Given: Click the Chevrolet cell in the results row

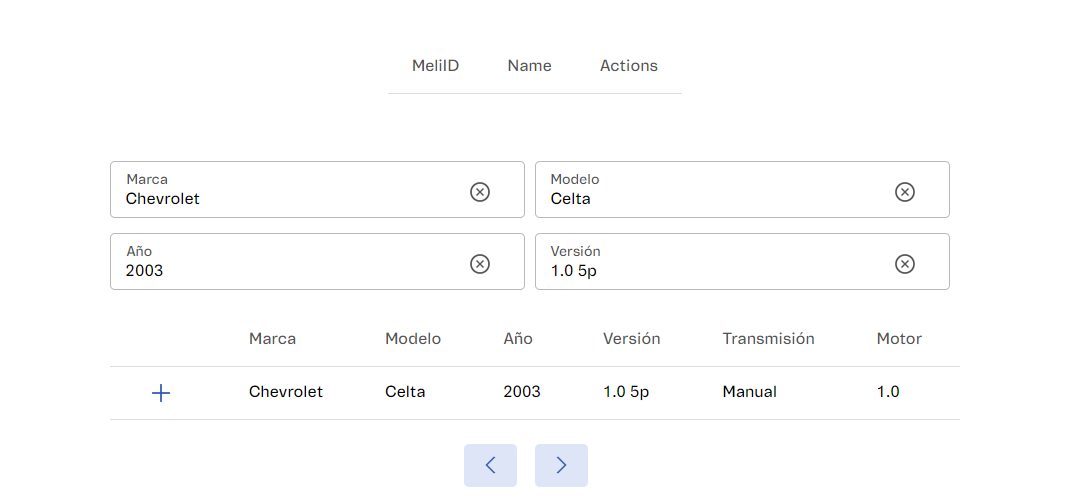Looking at the screenshot, I should (286, 392).
